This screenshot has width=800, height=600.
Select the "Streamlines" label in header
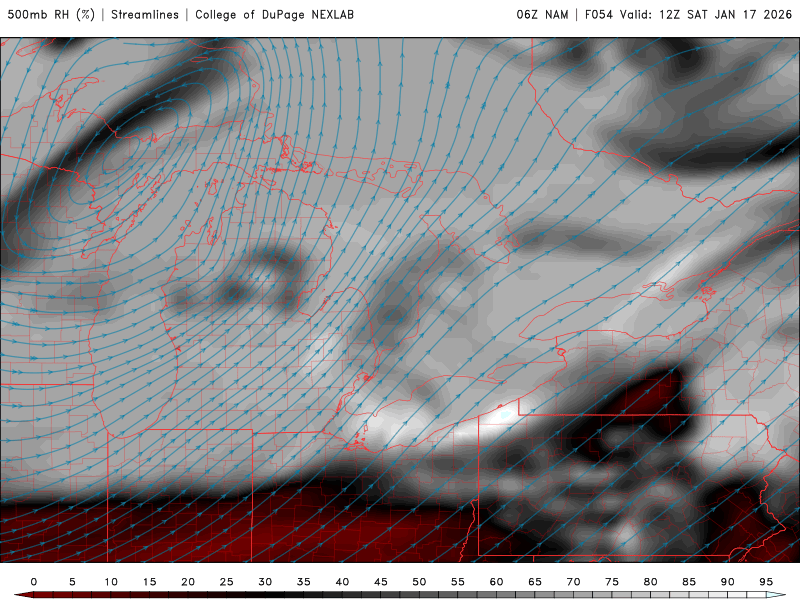click(x=145, y=14)
